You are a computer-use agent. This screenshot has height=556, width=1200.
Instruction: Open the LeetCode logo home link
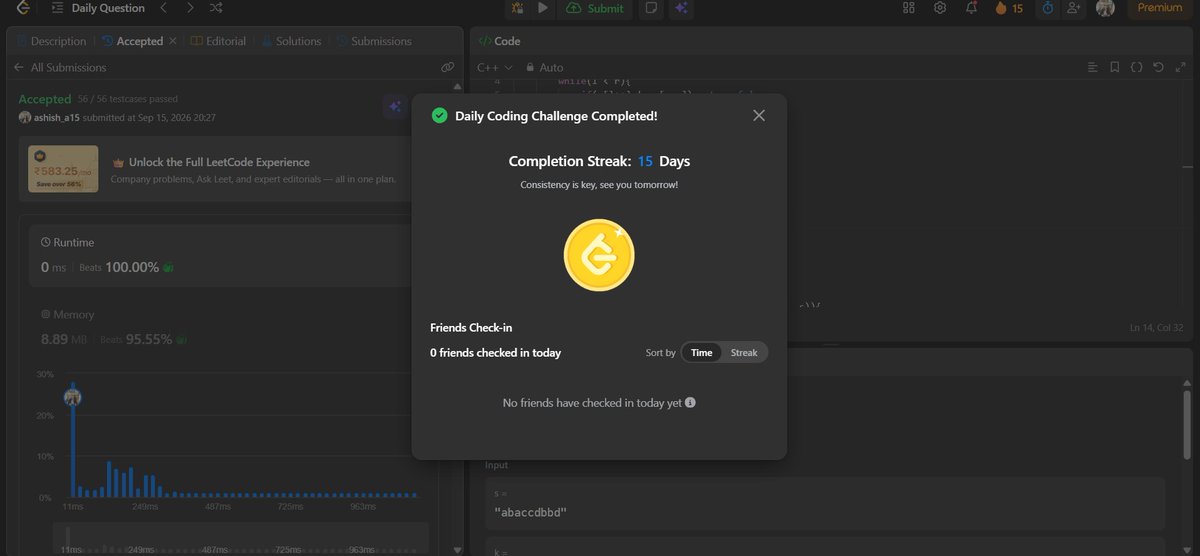point(23,8)
